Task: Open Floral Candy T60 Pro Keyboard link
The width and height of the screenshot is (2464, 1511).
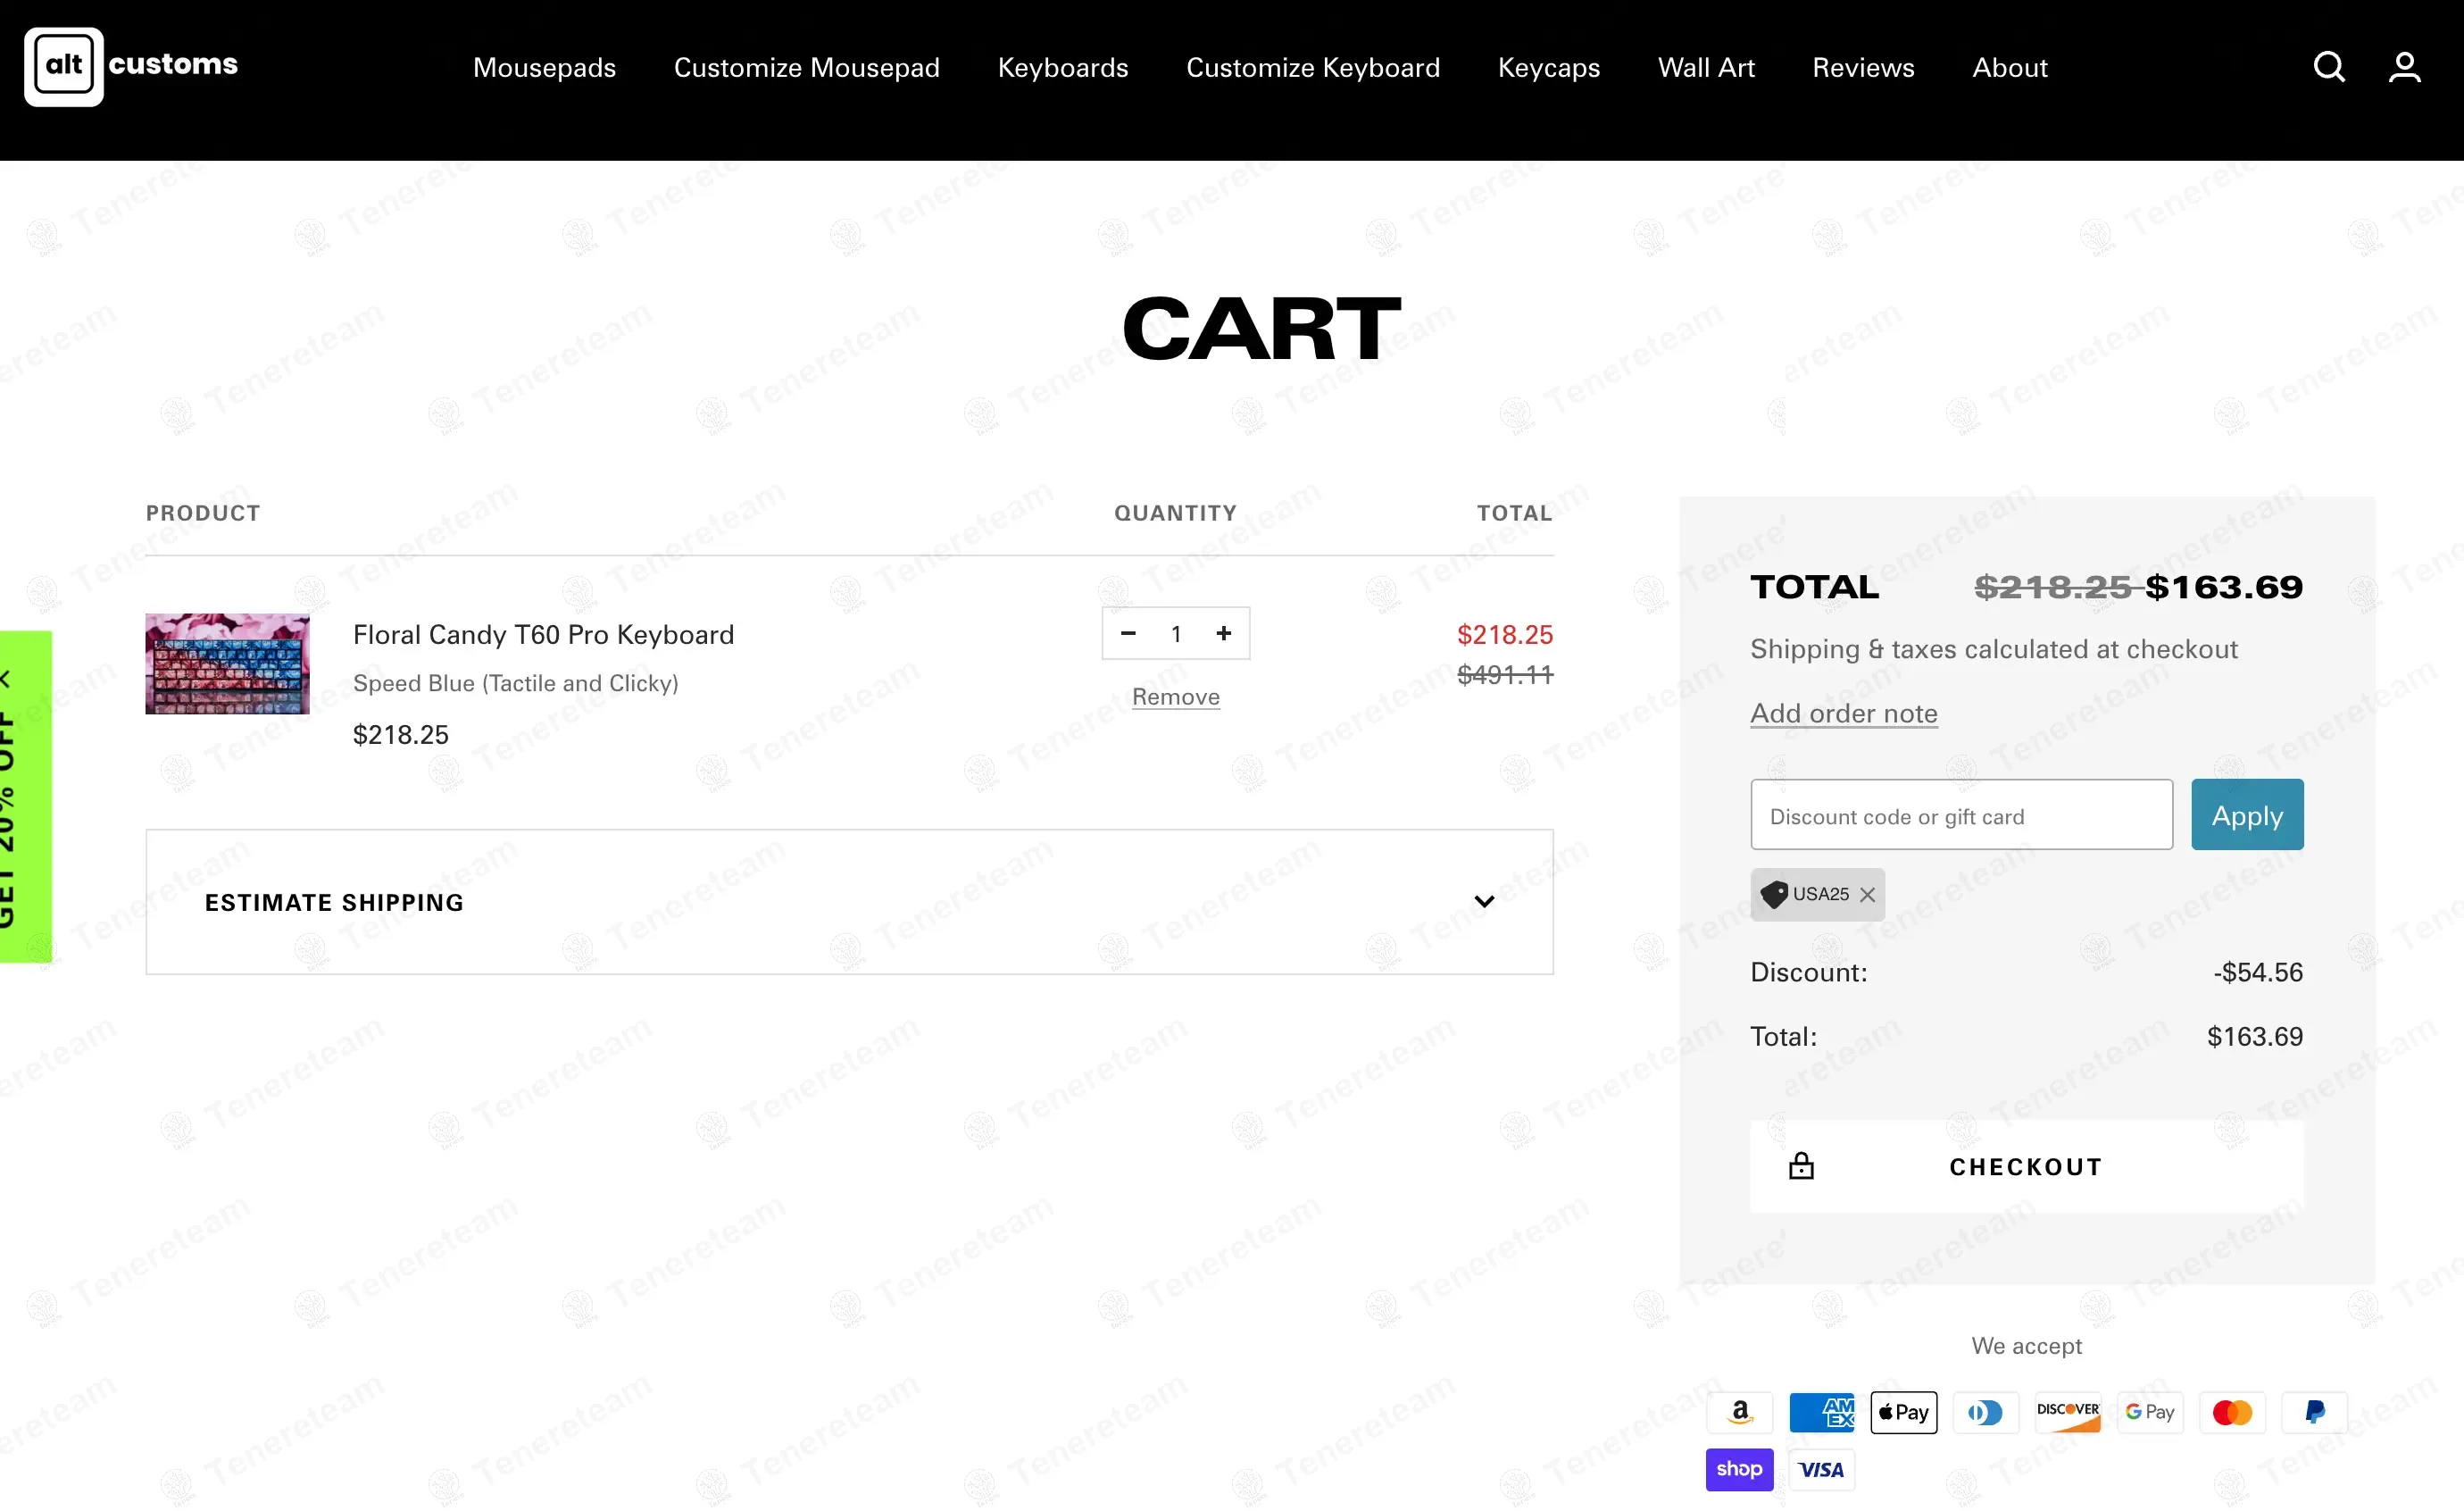Action: [543, 634]
